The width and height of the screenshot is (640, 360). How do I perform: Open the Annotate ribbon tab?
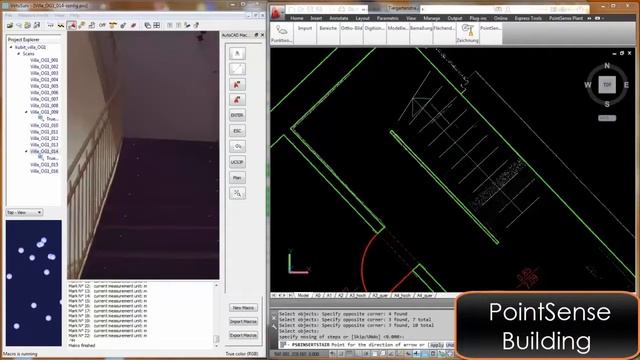click(339, 18)
